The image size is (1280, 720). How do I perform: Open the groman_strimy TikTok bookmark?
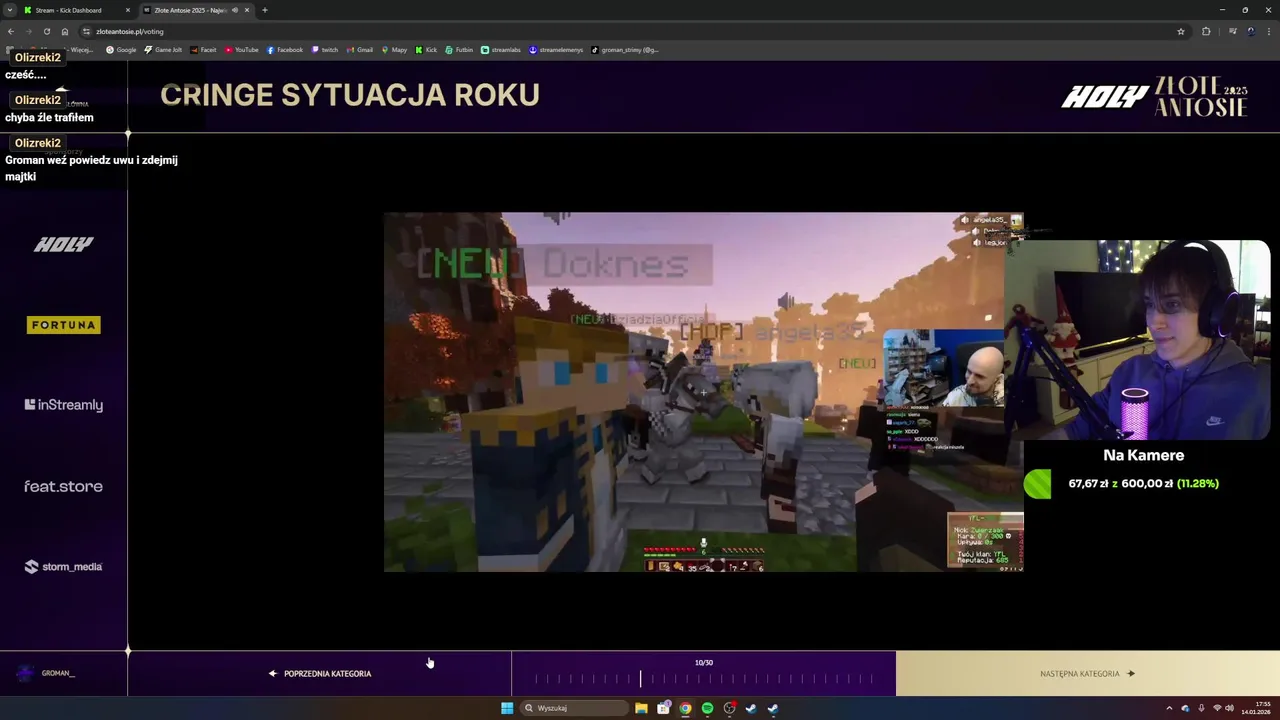[625, 49]
